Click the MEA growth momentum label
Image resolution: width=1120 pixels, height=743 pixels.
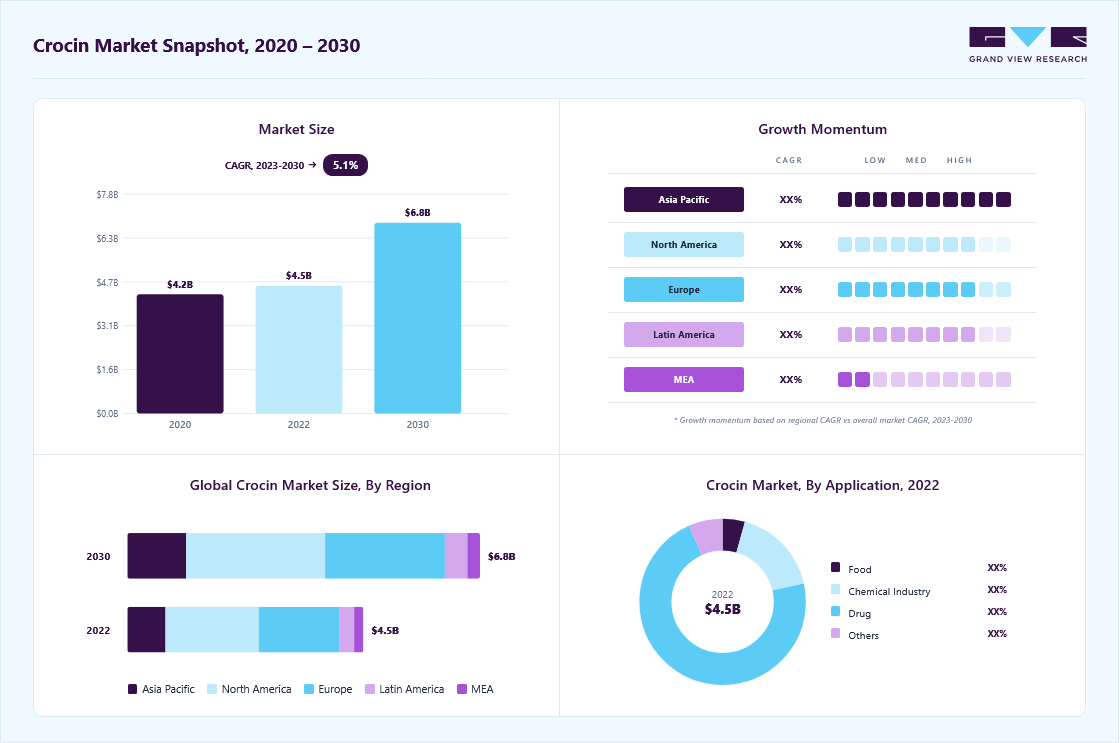(684, 379)
